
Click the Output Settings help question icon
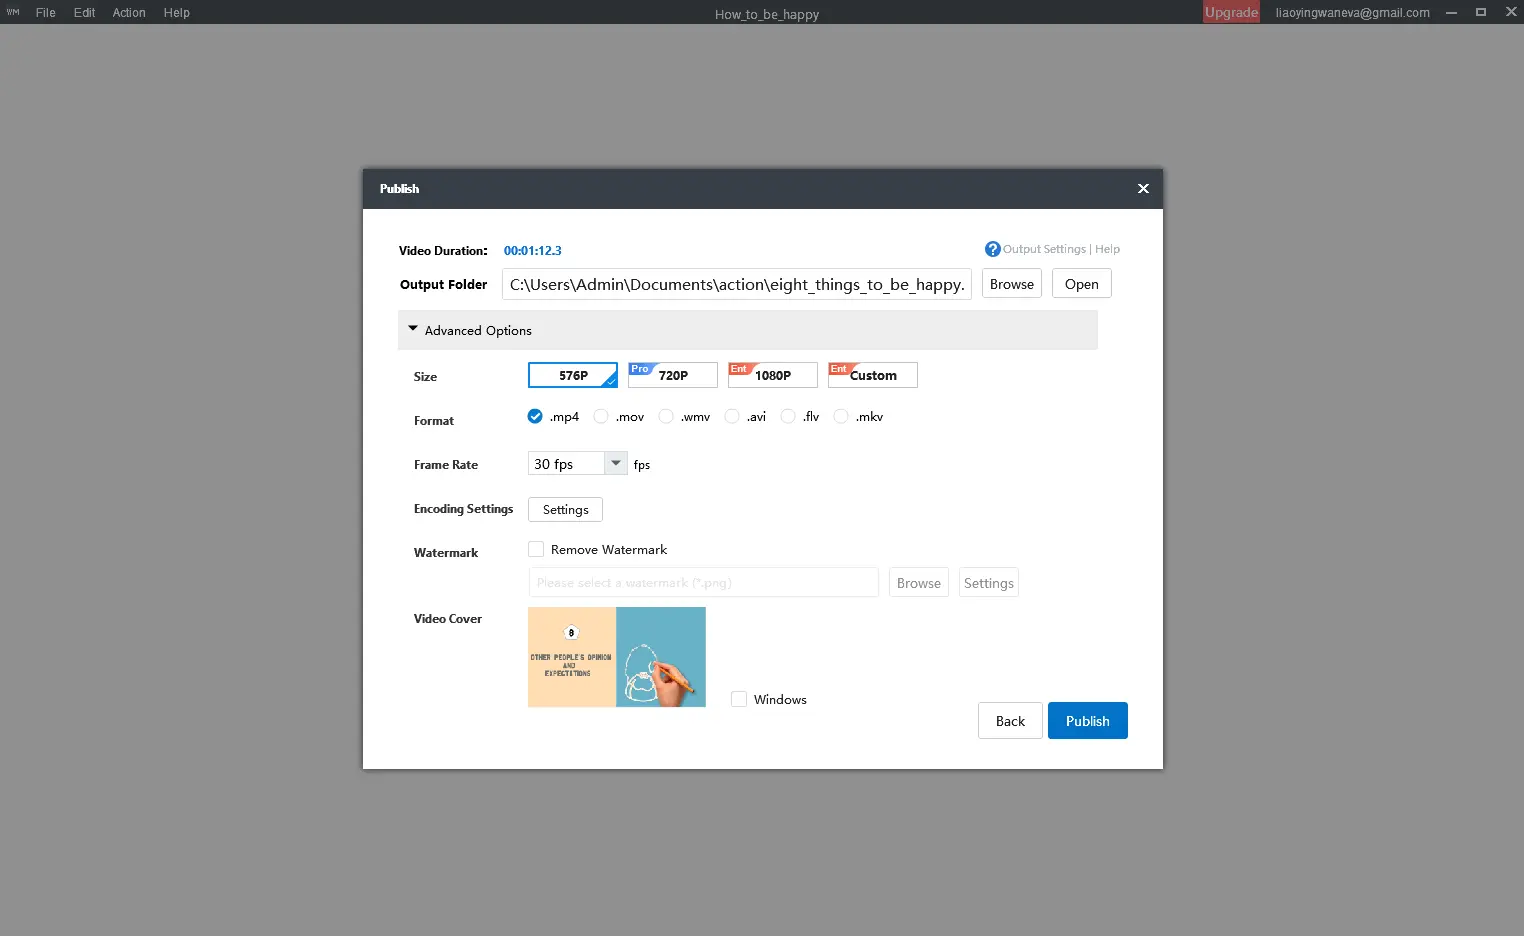pos(992,249)
